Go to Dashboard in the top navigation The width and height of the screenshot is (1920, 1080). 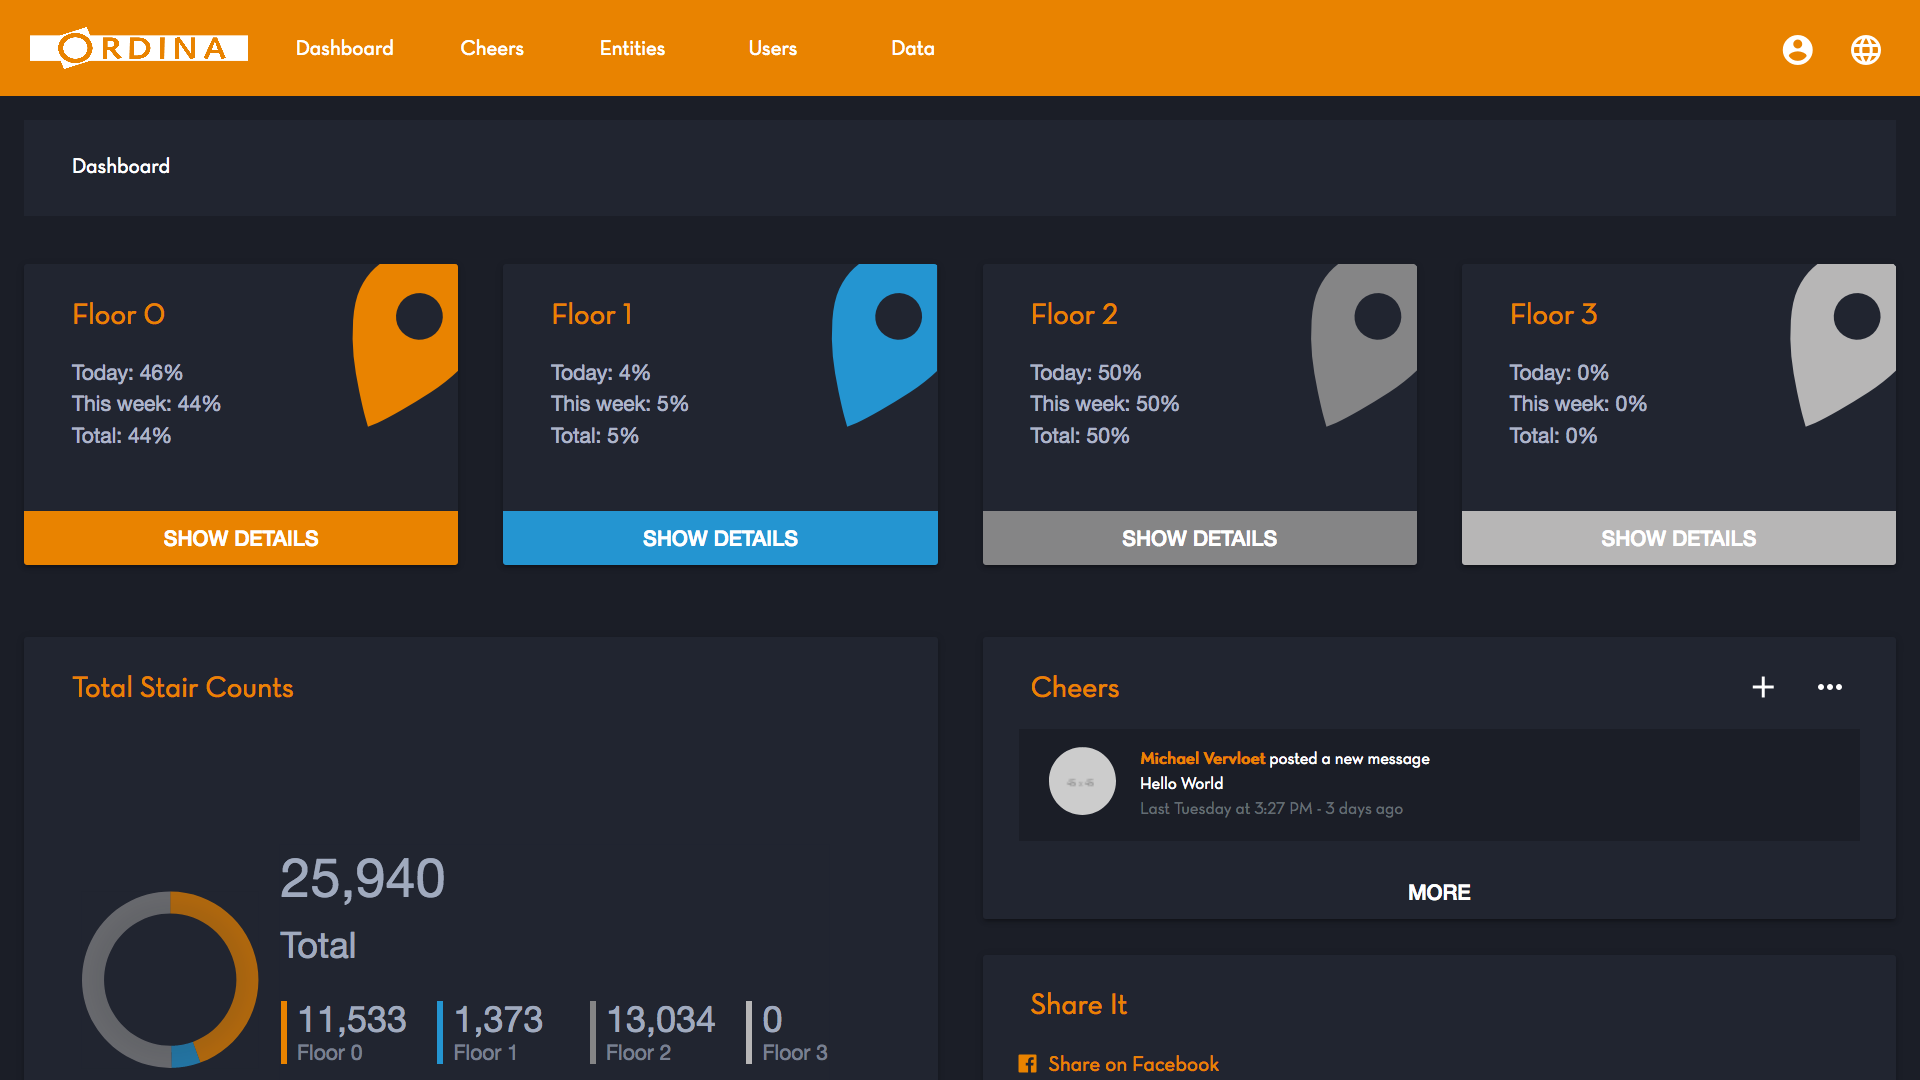coord(345,48)
